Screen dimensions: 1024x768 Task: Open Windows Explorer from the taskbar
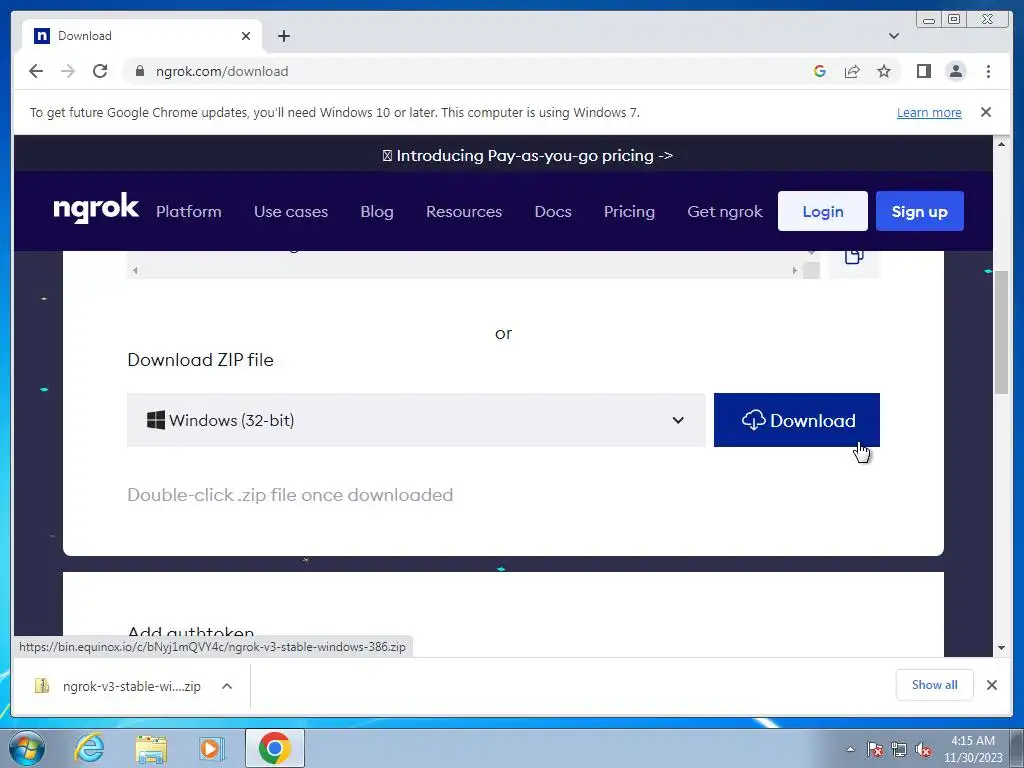coord(151,749)
